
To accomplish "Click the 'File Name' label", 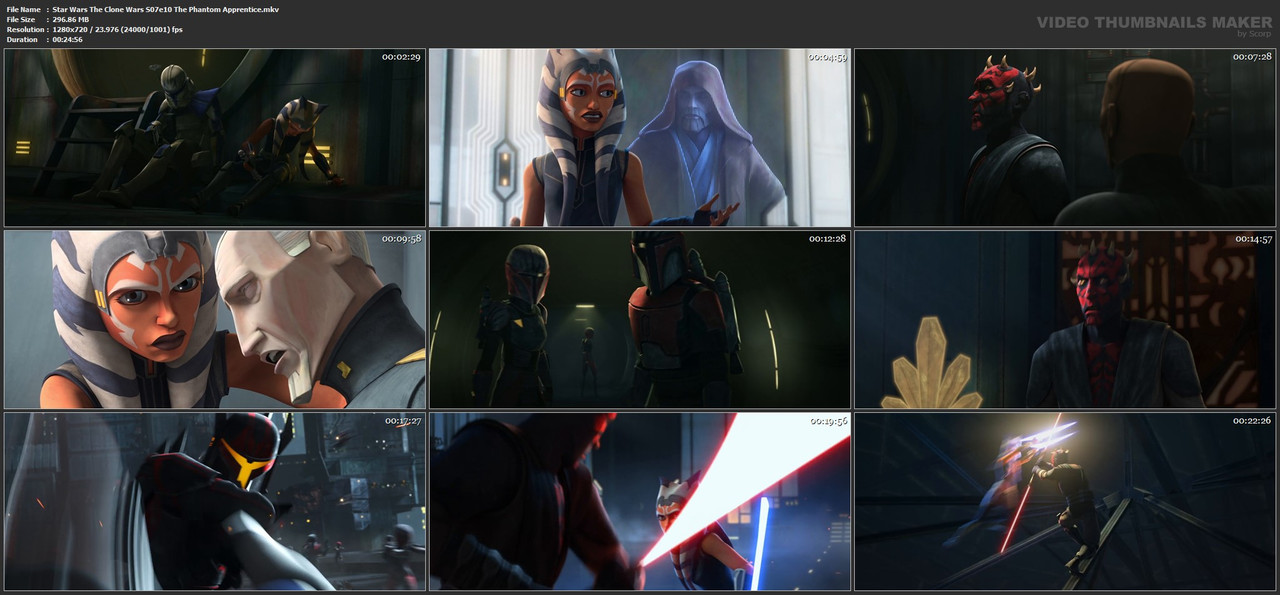I will point(23,9).
